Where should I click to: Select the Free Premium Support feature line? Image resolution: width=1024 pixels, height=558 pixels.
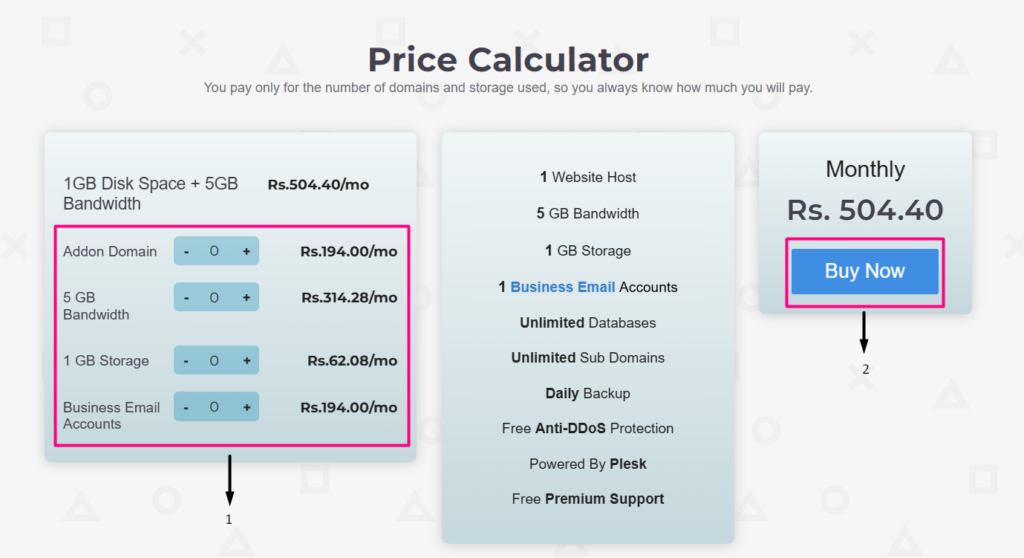(x=588, y=499)
